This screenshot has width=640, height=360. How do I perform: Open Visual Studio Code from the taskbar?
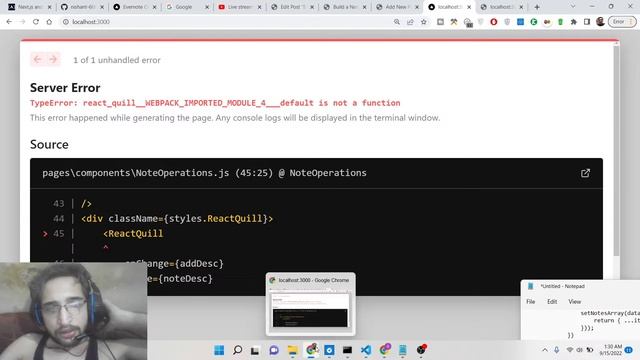pyautogui.click(x=366, y=350)
